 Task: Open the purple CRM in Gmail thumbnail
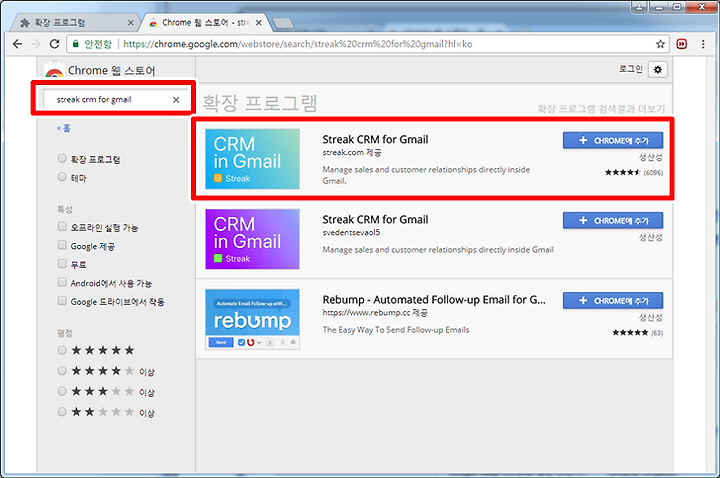(x=253, y=239)
